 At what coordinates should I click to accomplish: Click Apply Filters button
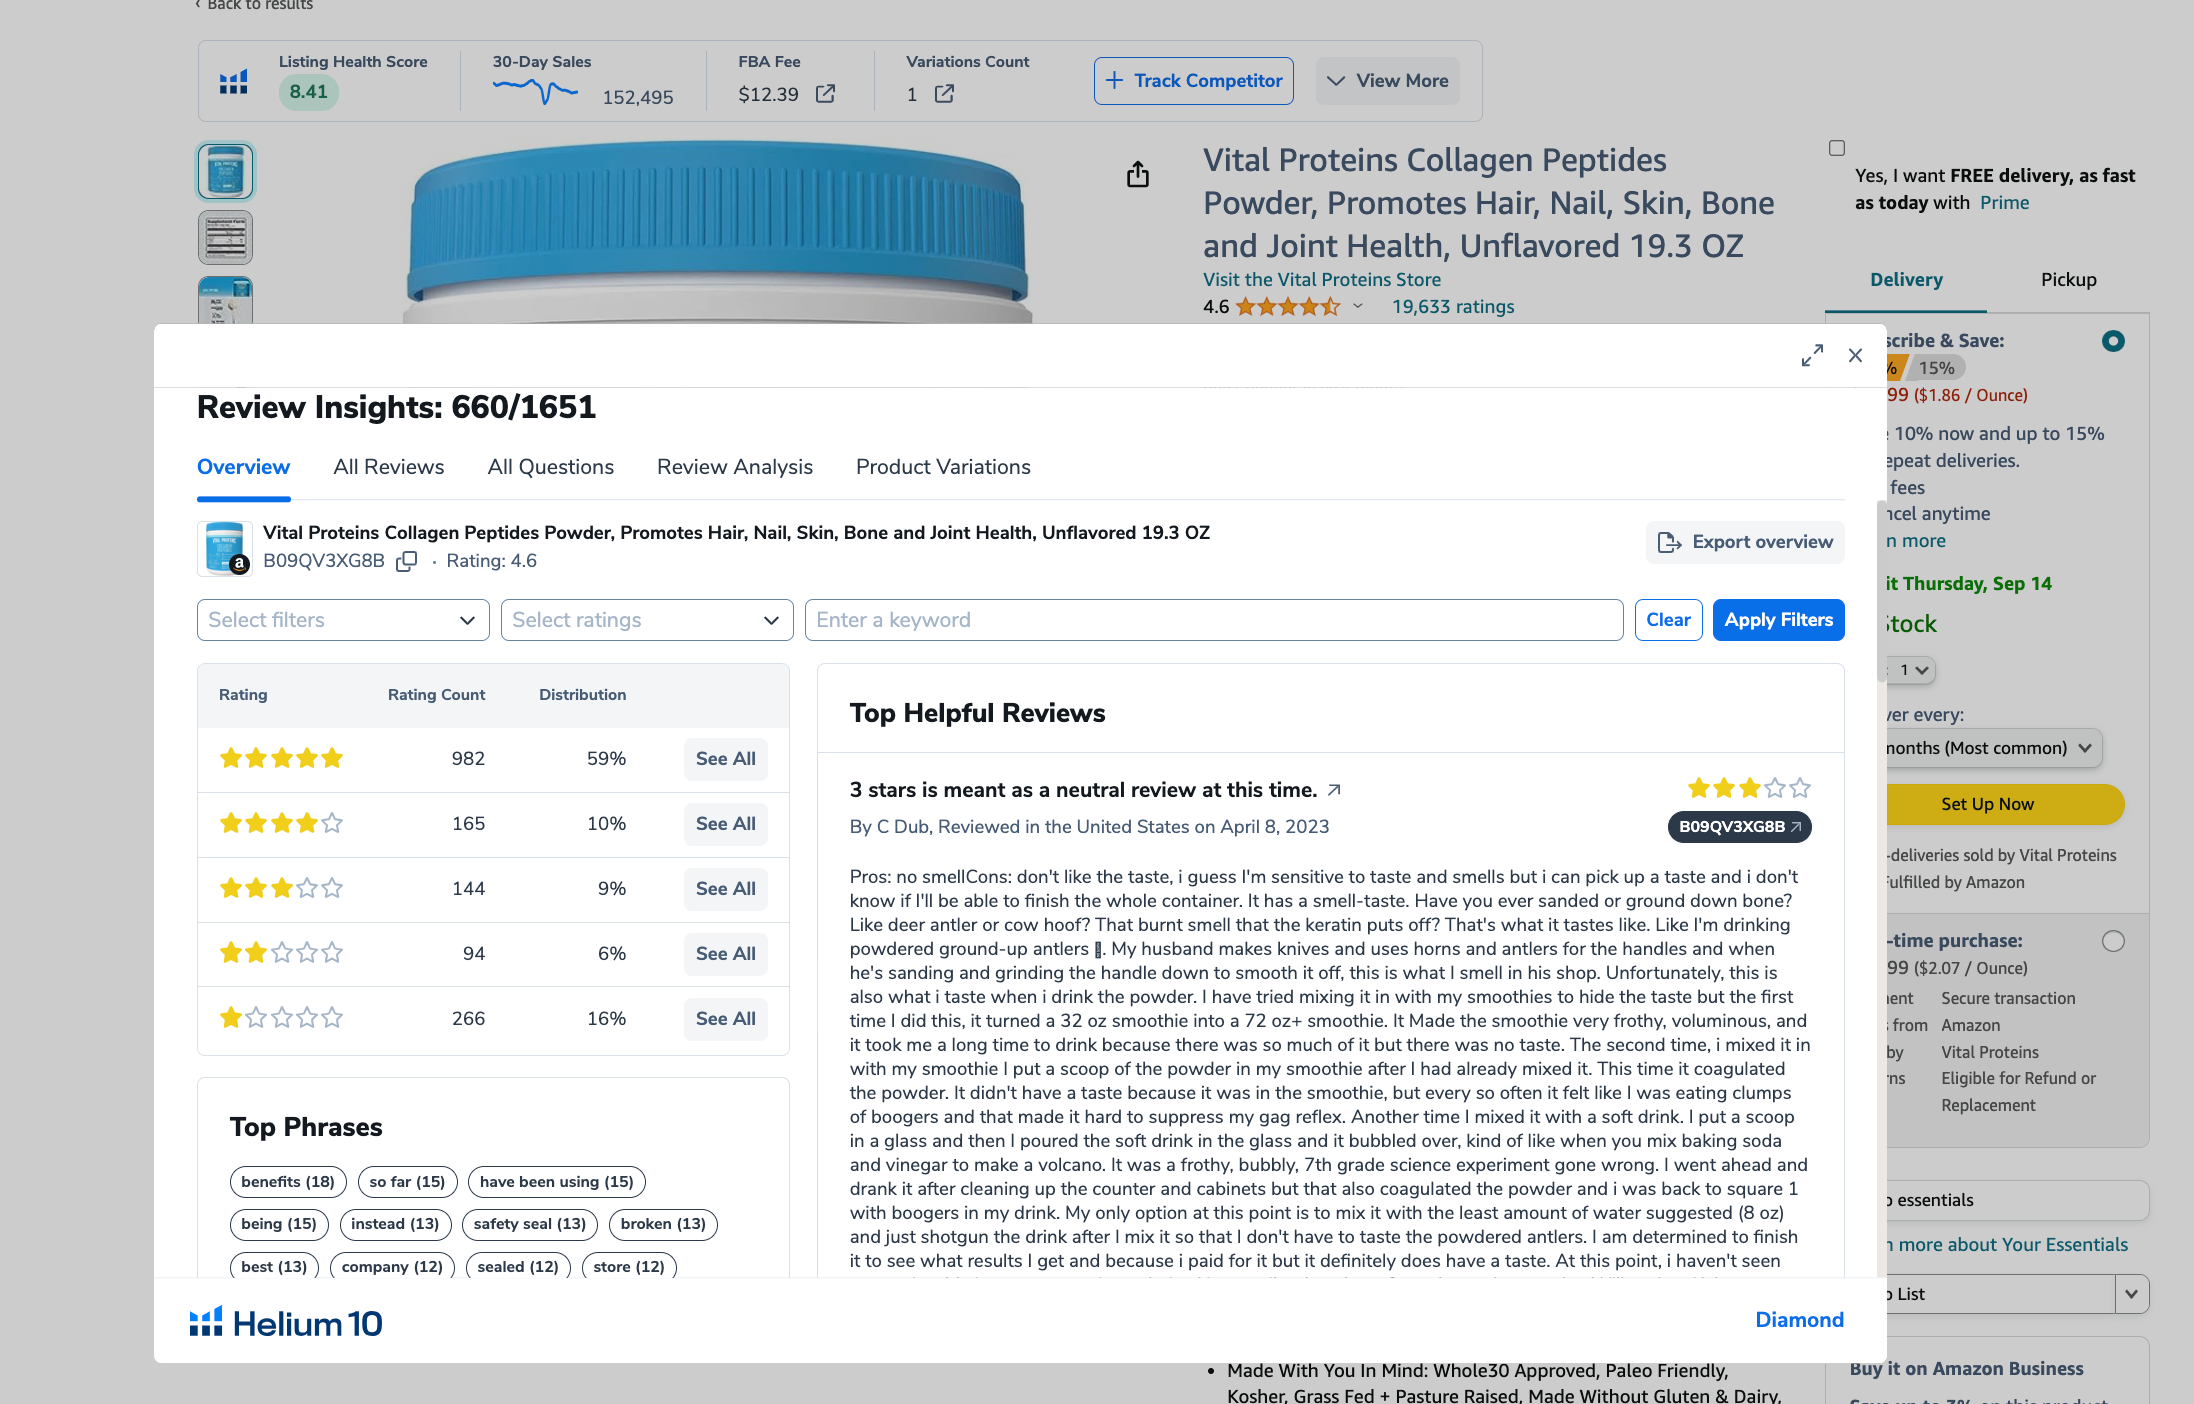(1778, 620)
